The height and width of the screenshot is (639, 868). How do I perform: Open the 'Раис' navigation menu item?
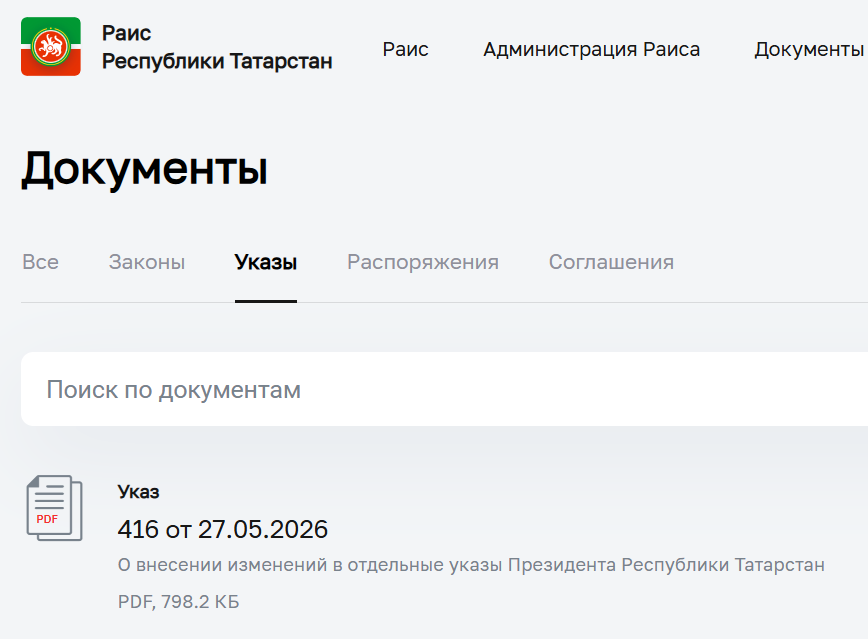click(405, 49)
